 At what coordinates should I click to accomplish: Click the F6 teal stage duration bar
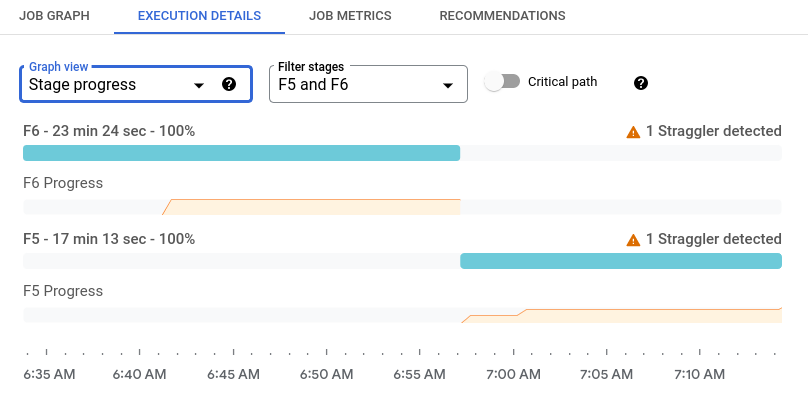[241, 153]
